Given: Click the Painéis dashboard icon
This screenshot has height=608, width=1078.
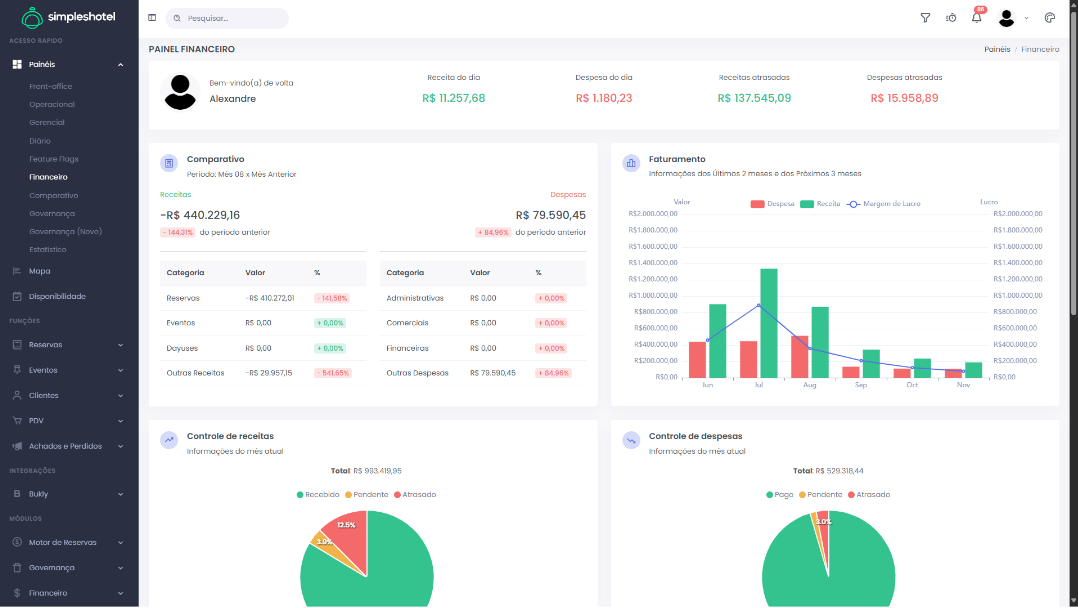Looking at the screenshot, I should 17,64.
